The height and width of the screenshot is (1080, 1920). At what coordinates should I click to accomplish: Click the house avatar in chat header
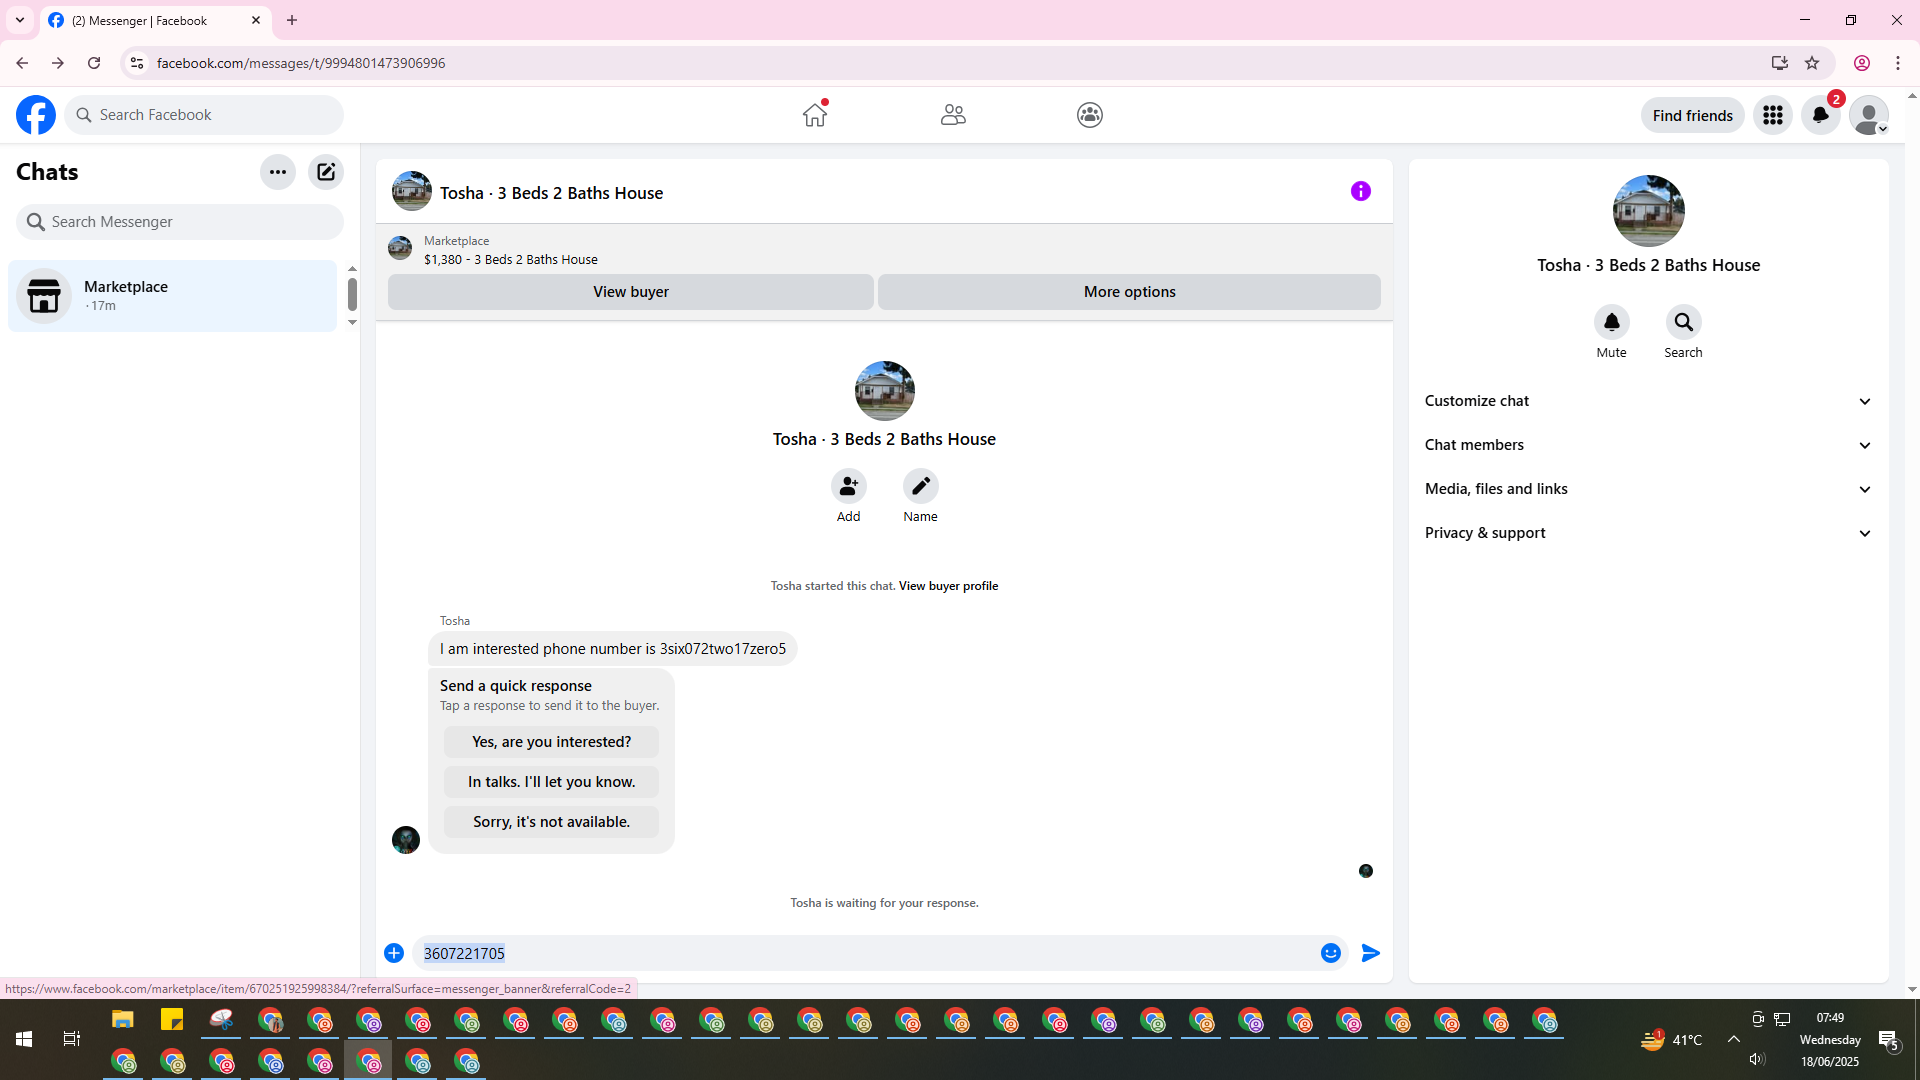tap(412, 191)
